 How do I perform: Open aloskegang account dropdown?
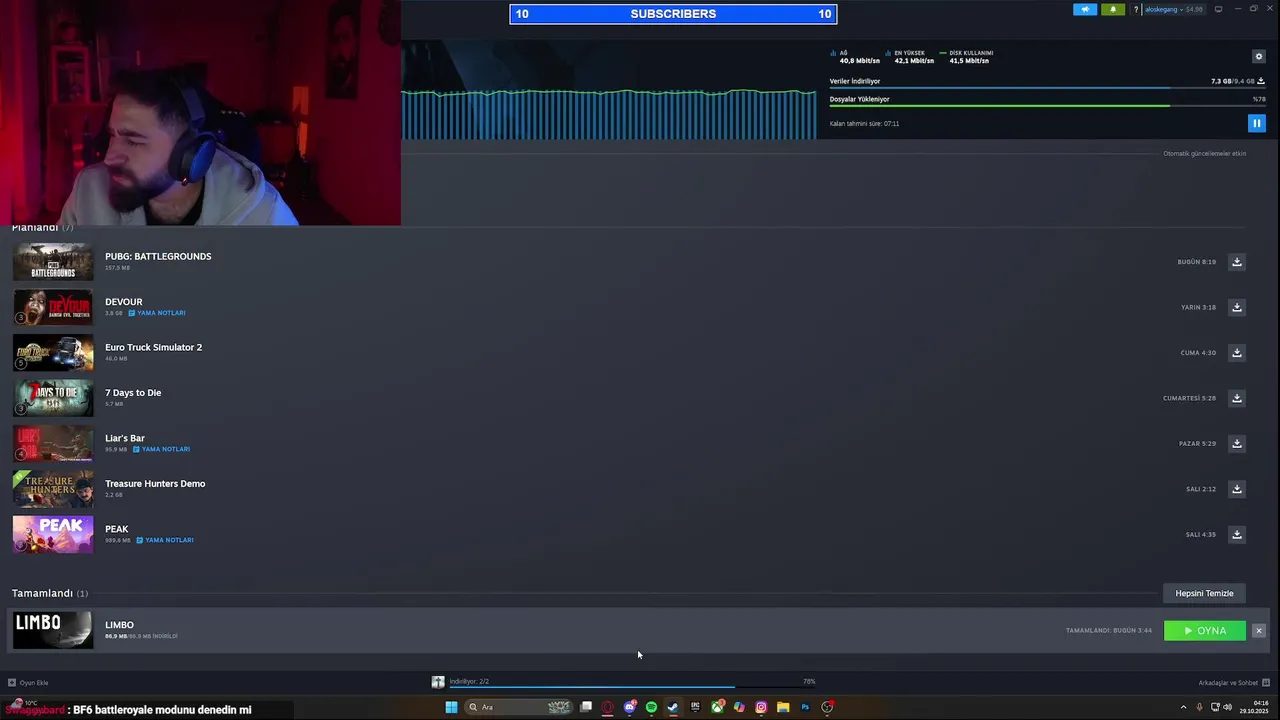(x=1176, y=9)
